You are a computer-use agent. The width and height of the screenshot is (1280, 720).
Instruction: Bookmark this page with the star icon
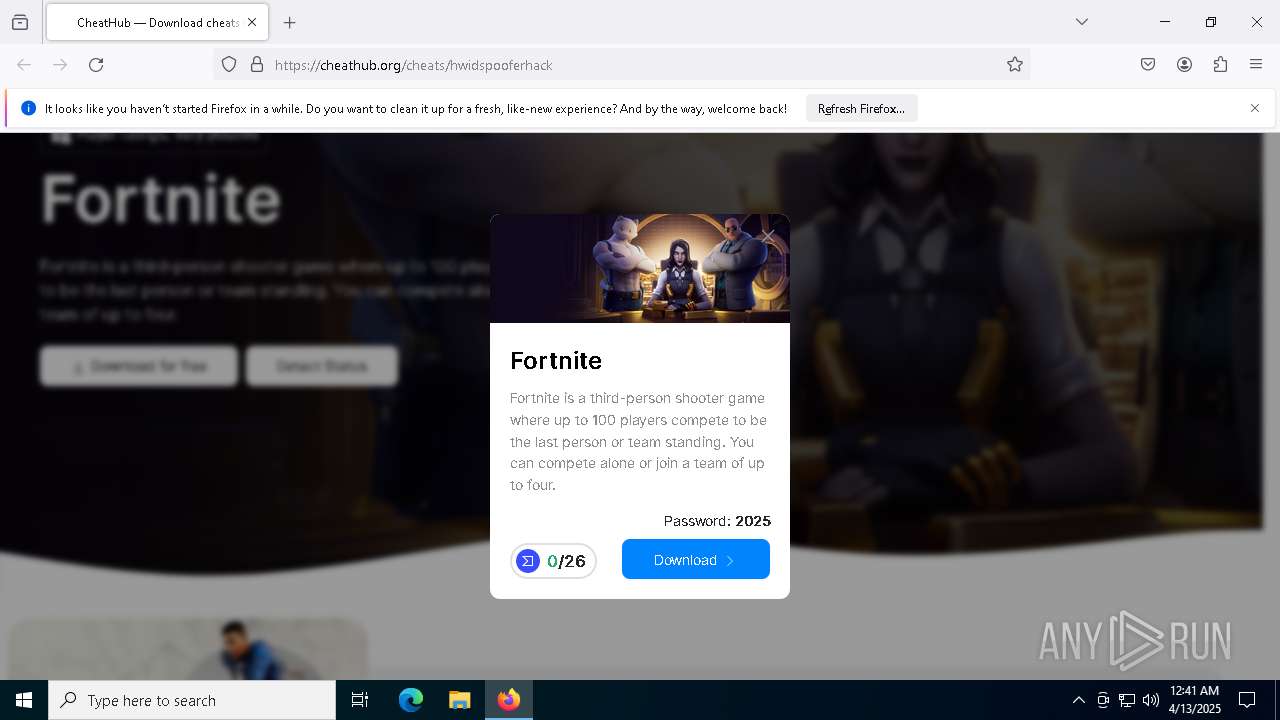tap(1015, 65)
